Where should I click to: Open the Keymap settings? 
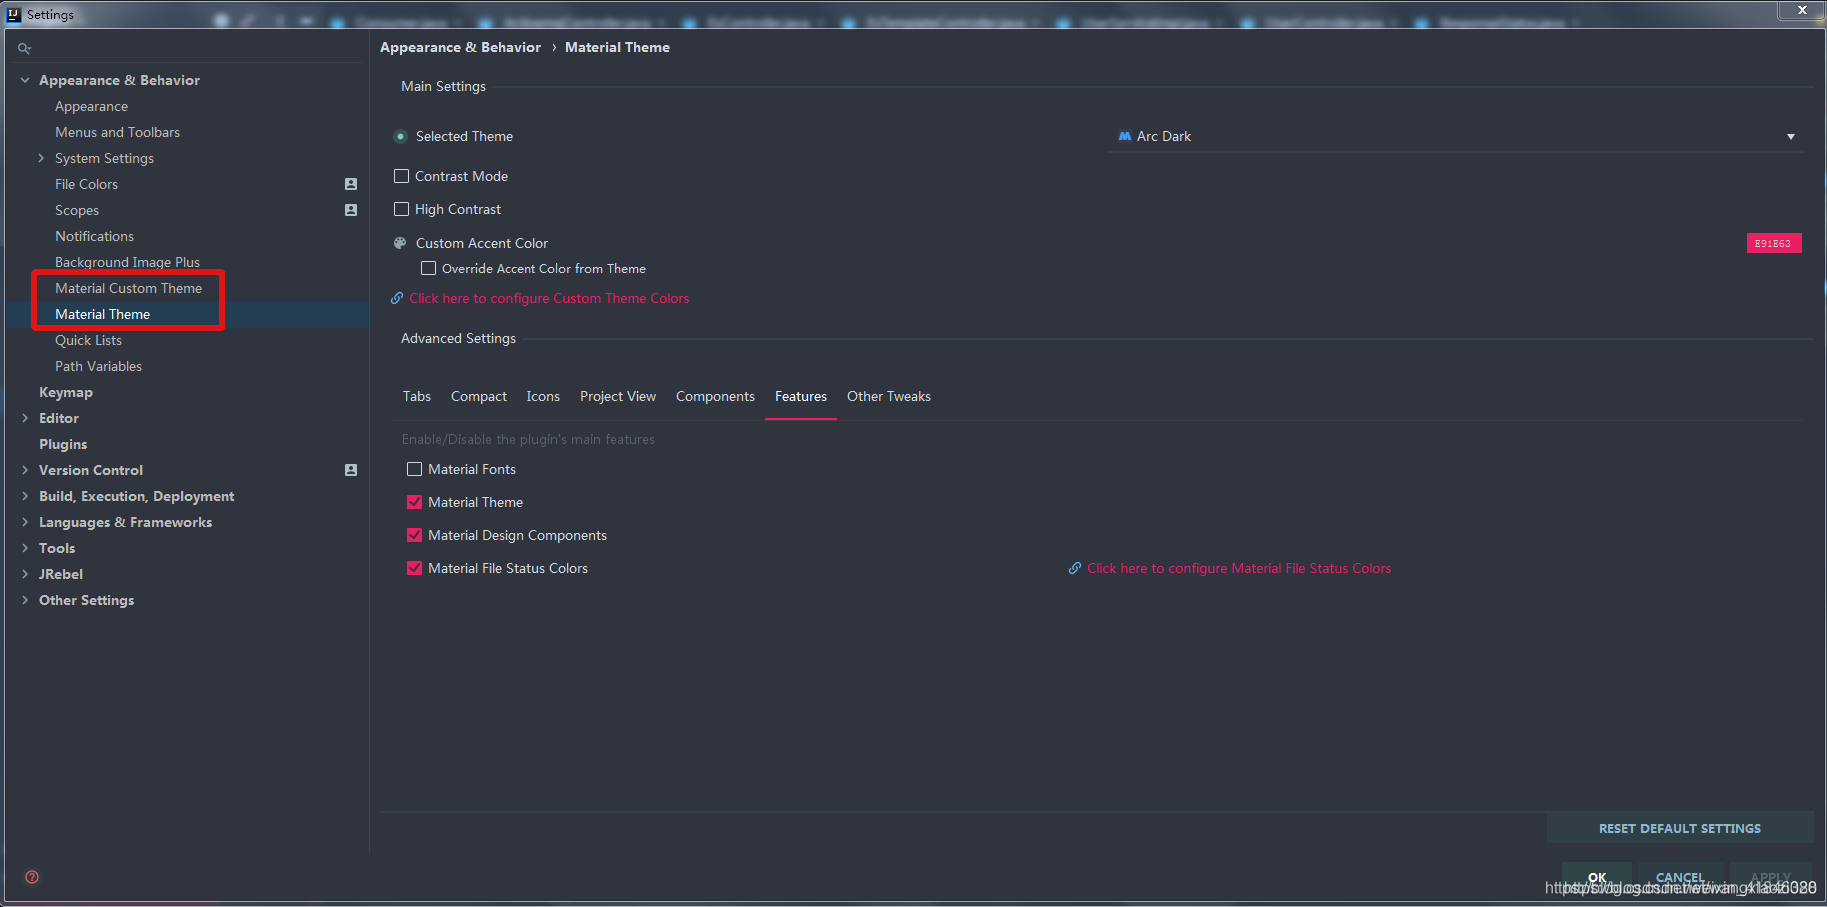tap(65, 392)
